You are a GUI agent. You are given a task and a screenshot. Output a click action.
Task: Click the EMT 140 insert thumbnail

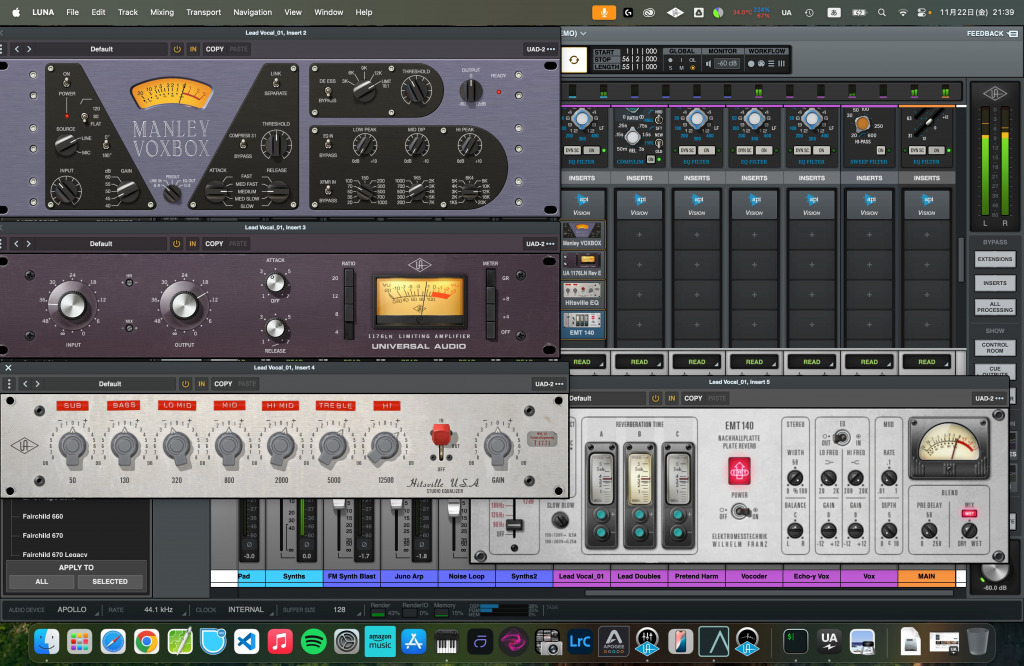582,322
